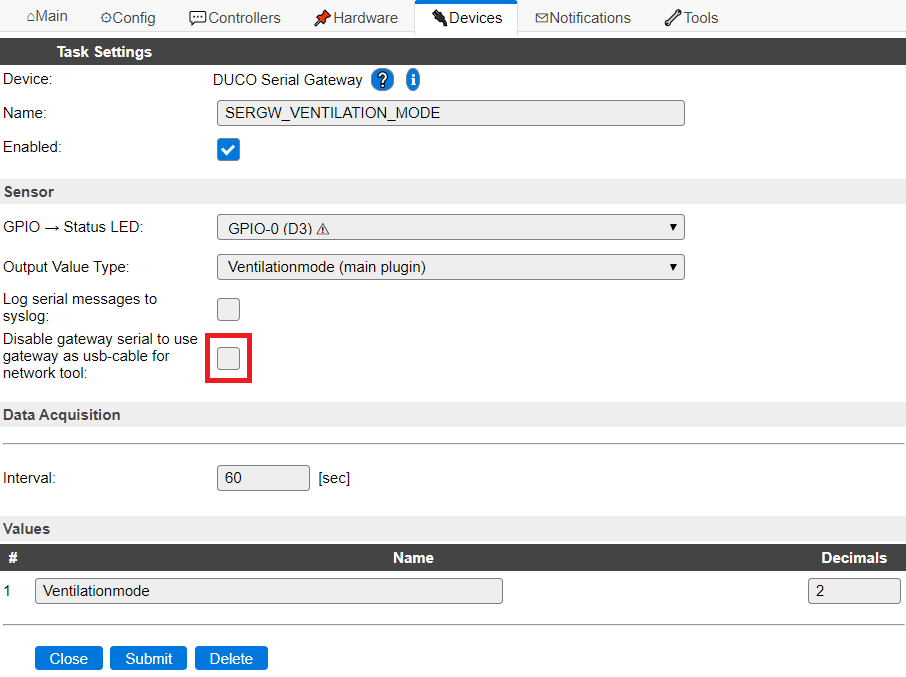The height and width of the screenshot is (677, 906).
Task: Go to the Controllers tab
Action: pyautogui.click(x=235, y=18)
